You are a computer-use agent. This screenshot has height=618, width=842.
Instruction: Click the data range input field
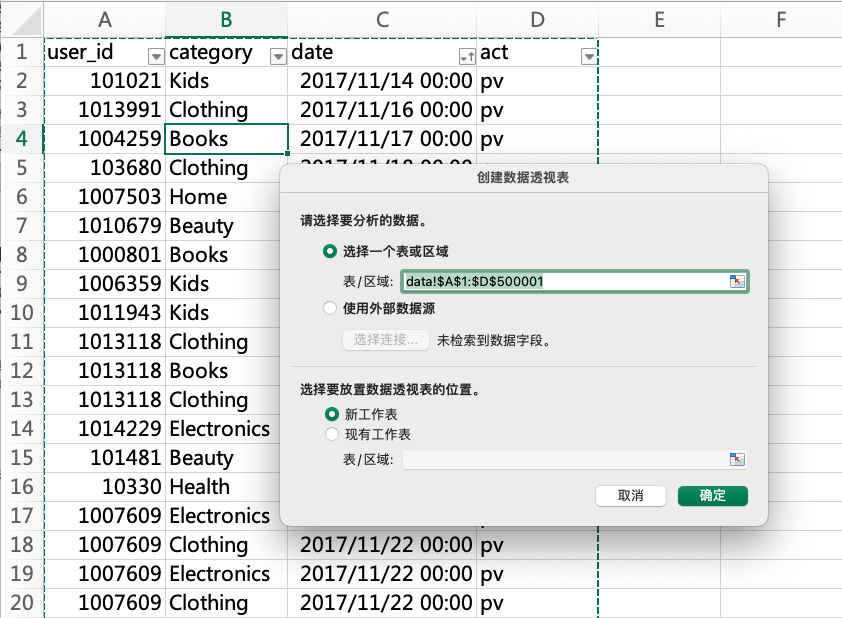pyautogui.click(x=574, y=281)
